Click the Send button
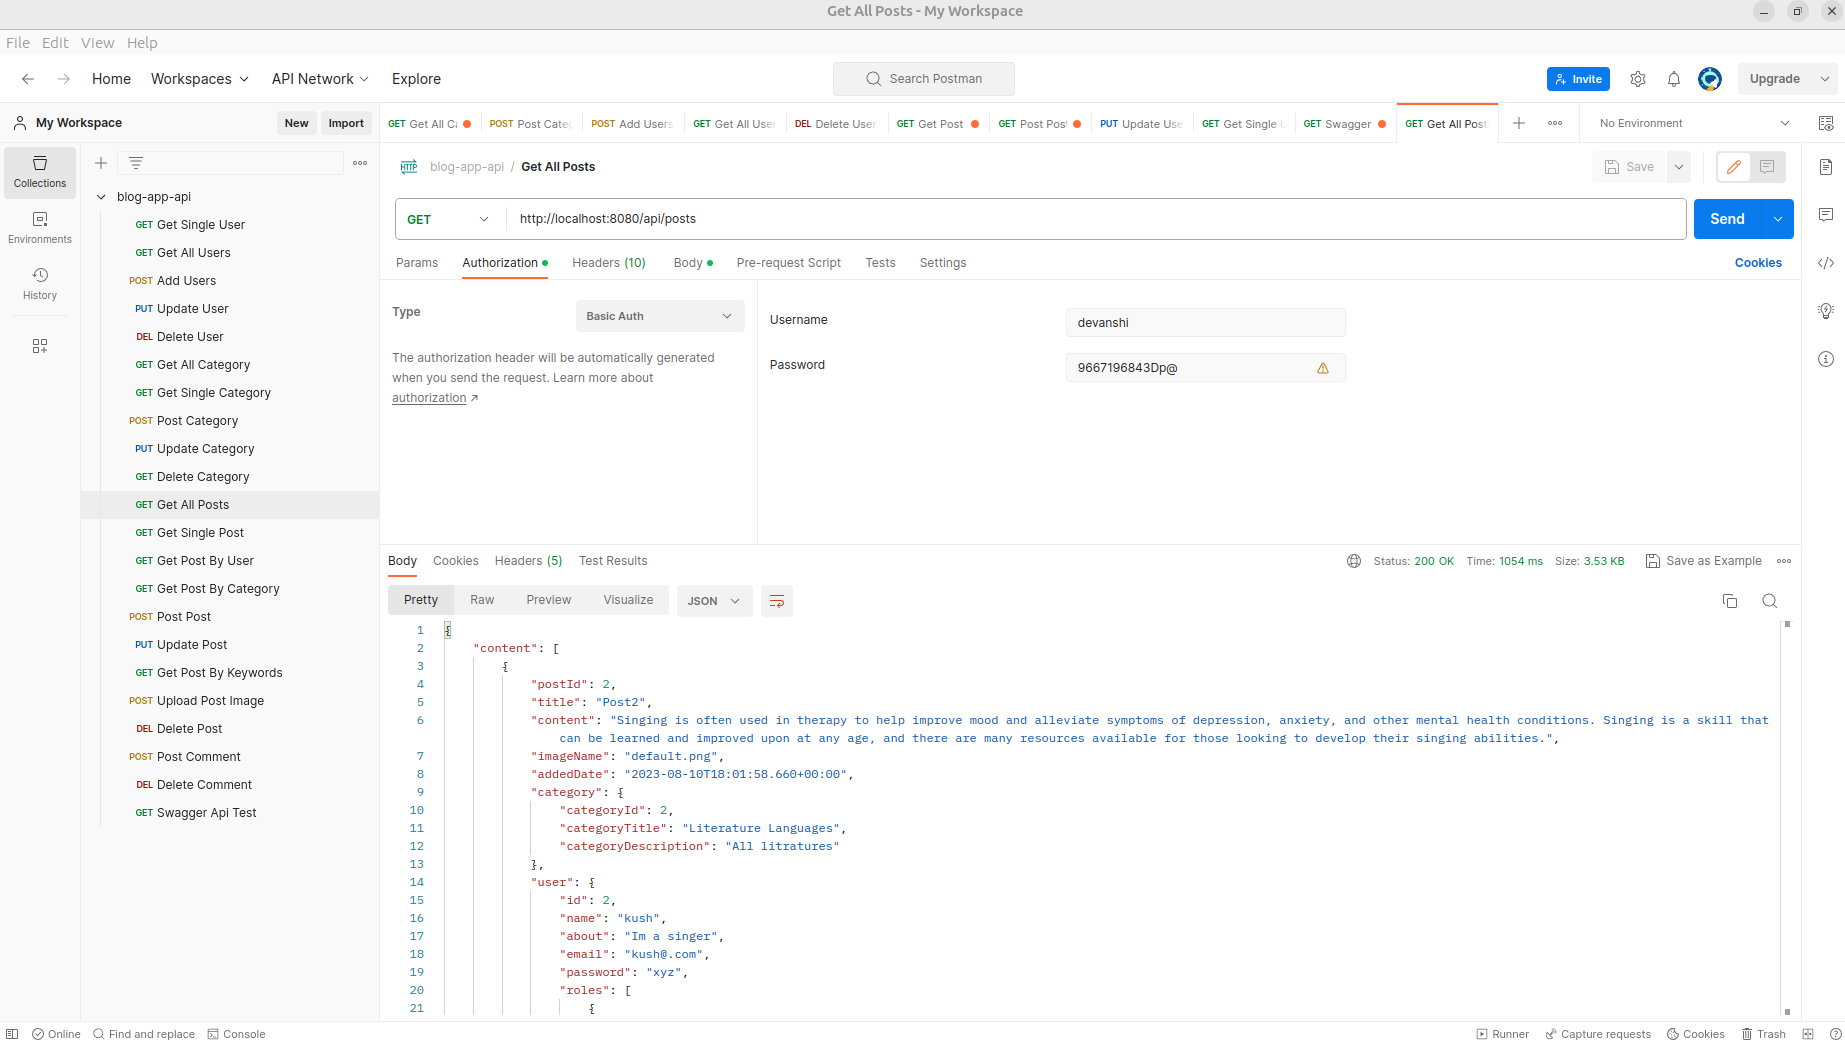The height and width of the screenshot is (1046, 1845). tap(1726, 218)
